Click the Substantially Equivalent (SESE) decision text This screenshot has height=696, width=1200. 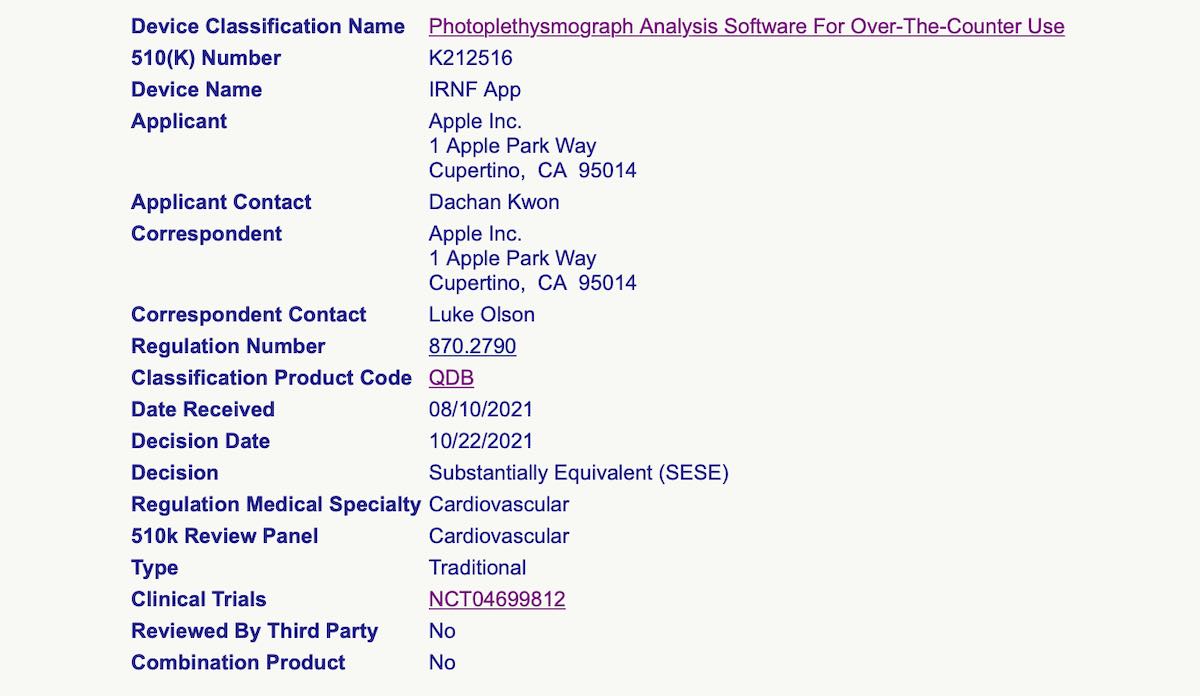[579, 473]
